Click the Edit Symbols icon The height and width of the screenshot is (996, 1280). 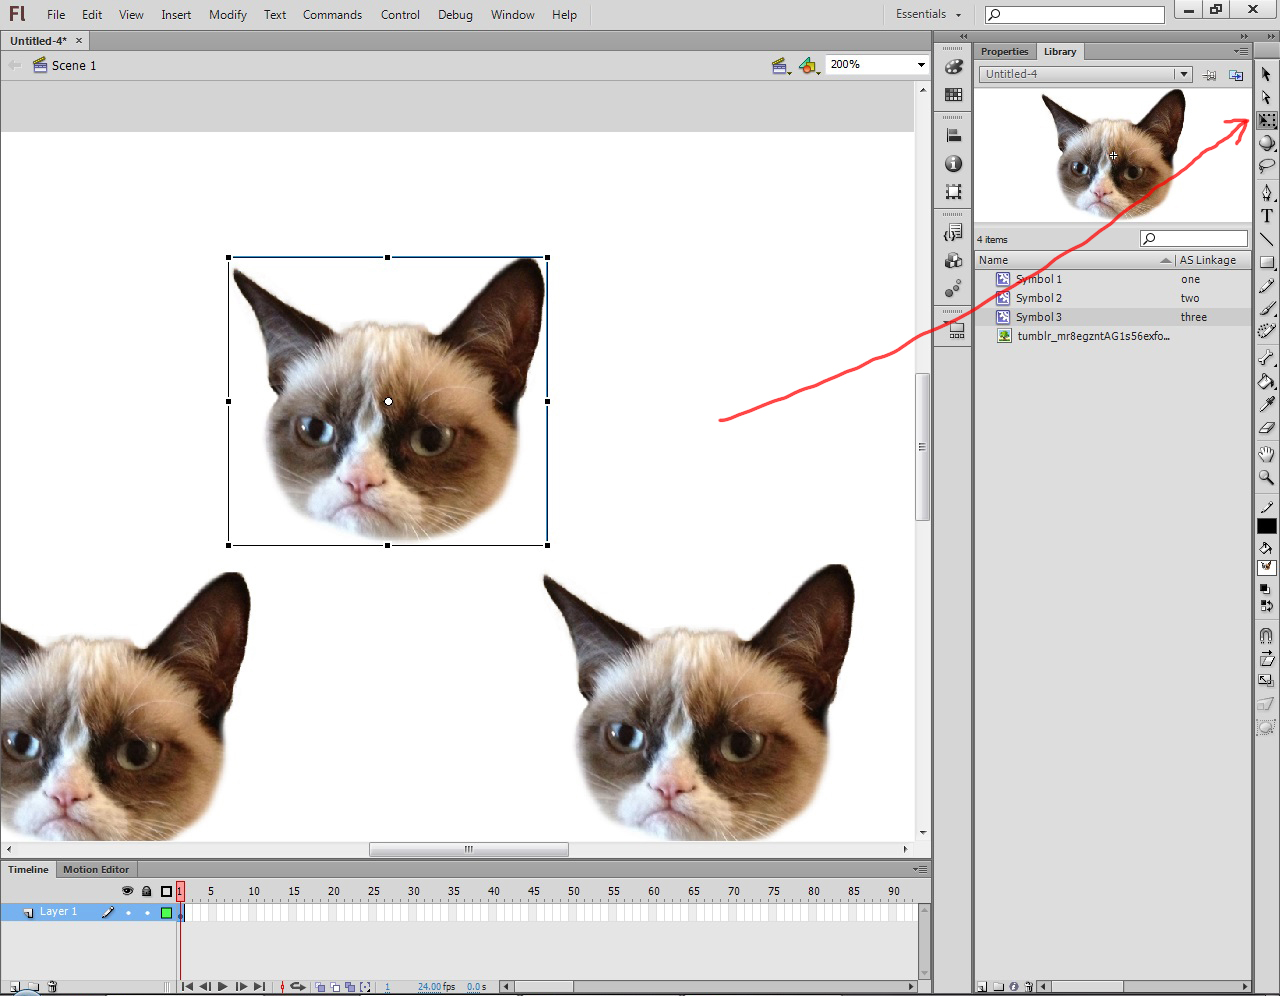coord(809,65)
